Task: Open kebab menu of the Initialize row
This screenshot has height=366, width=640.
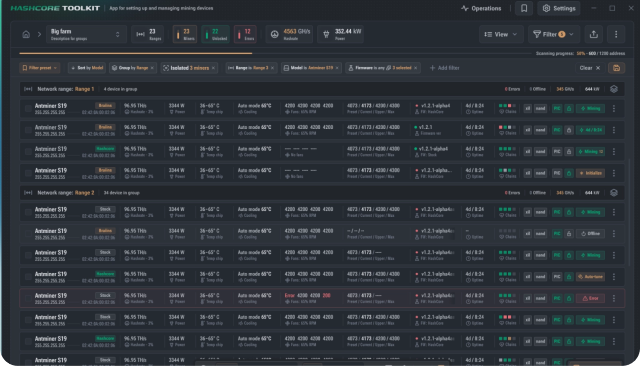Action: (614, 173)
